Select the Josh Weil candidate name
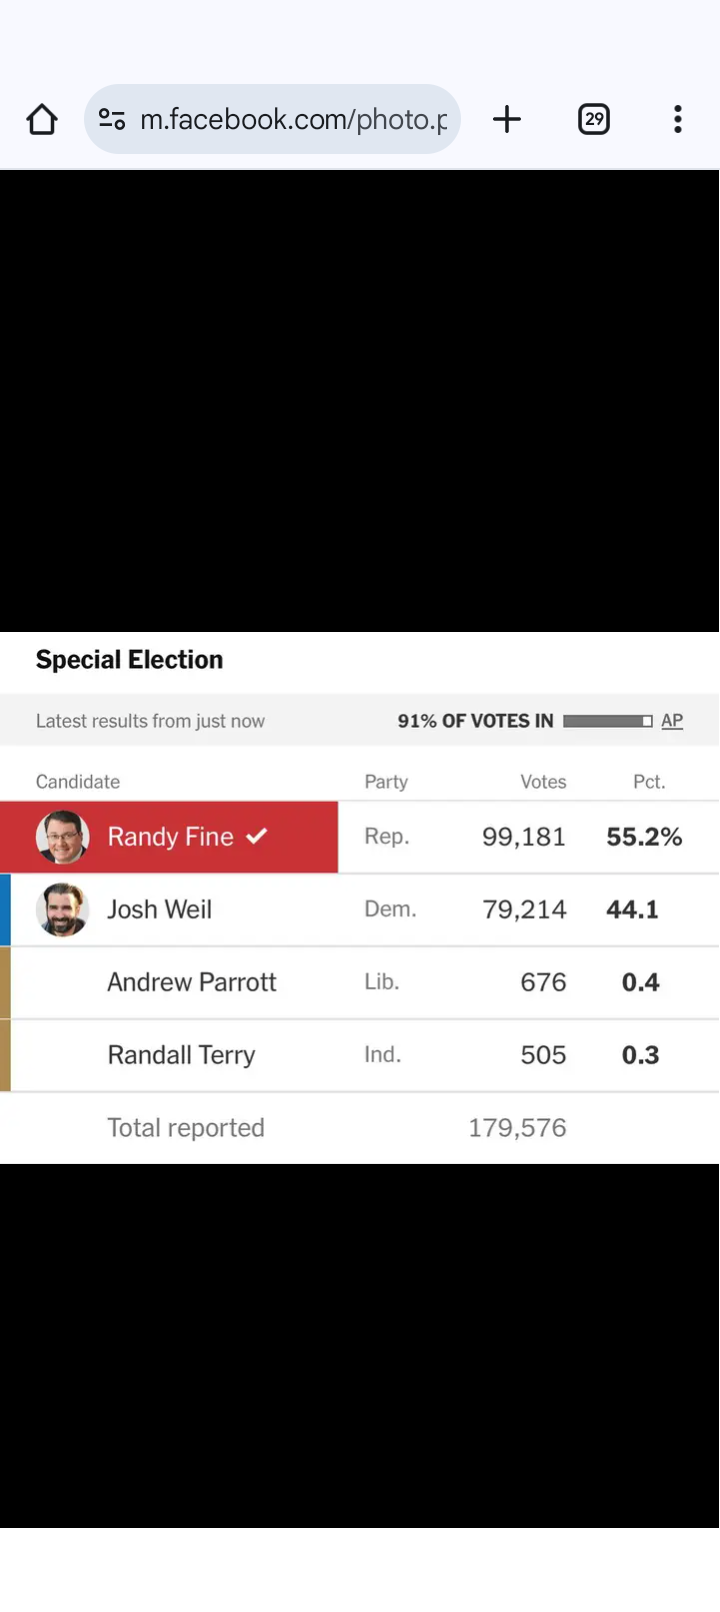The image size is (720, 1612). click(x=160, y=910)
